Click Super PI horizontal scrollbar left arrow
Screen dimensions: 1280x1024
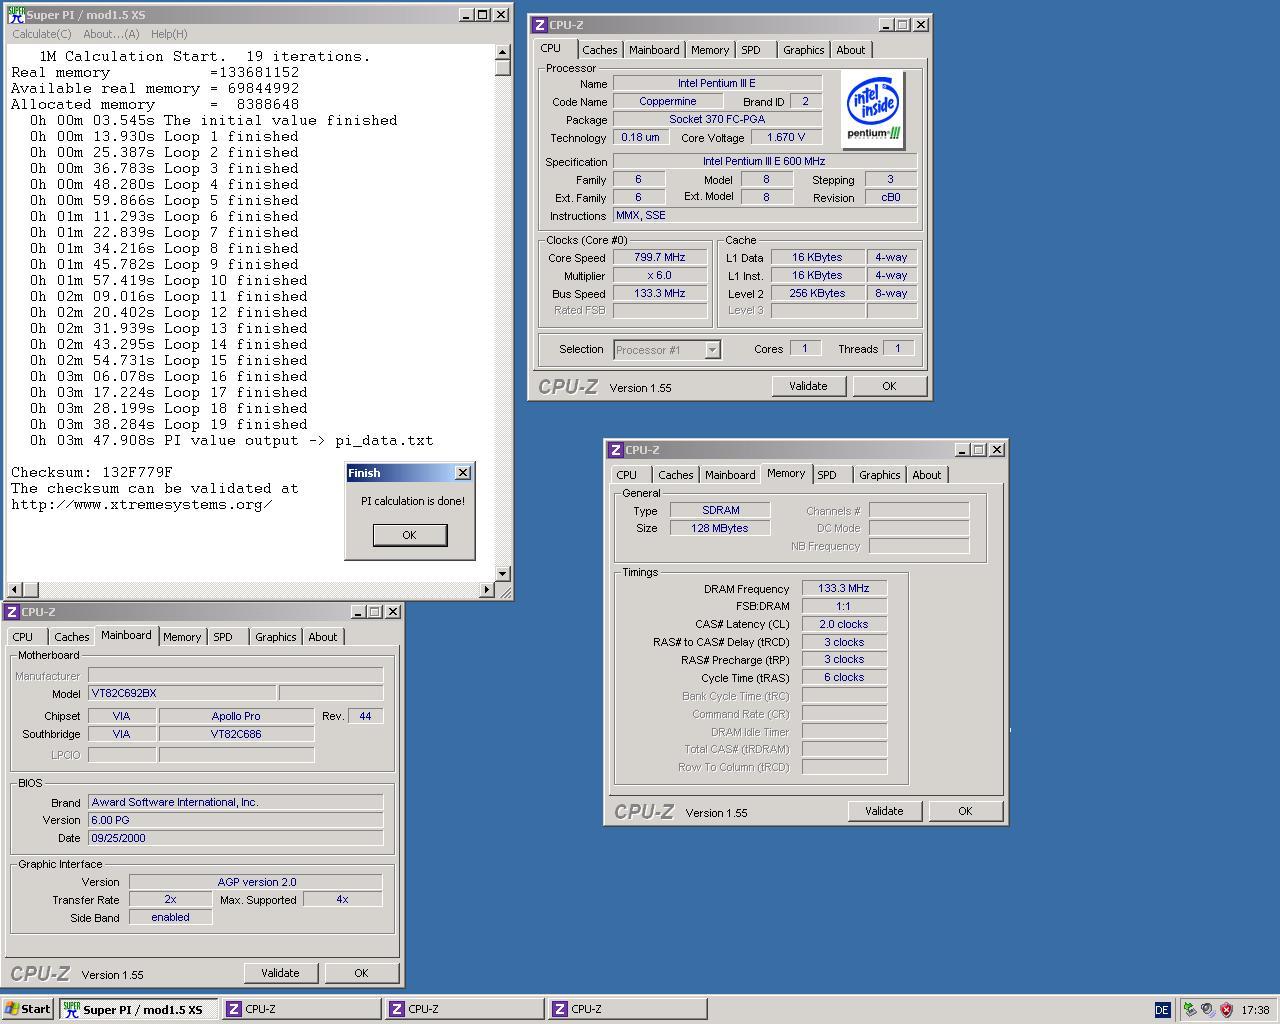tap(14, 590)
